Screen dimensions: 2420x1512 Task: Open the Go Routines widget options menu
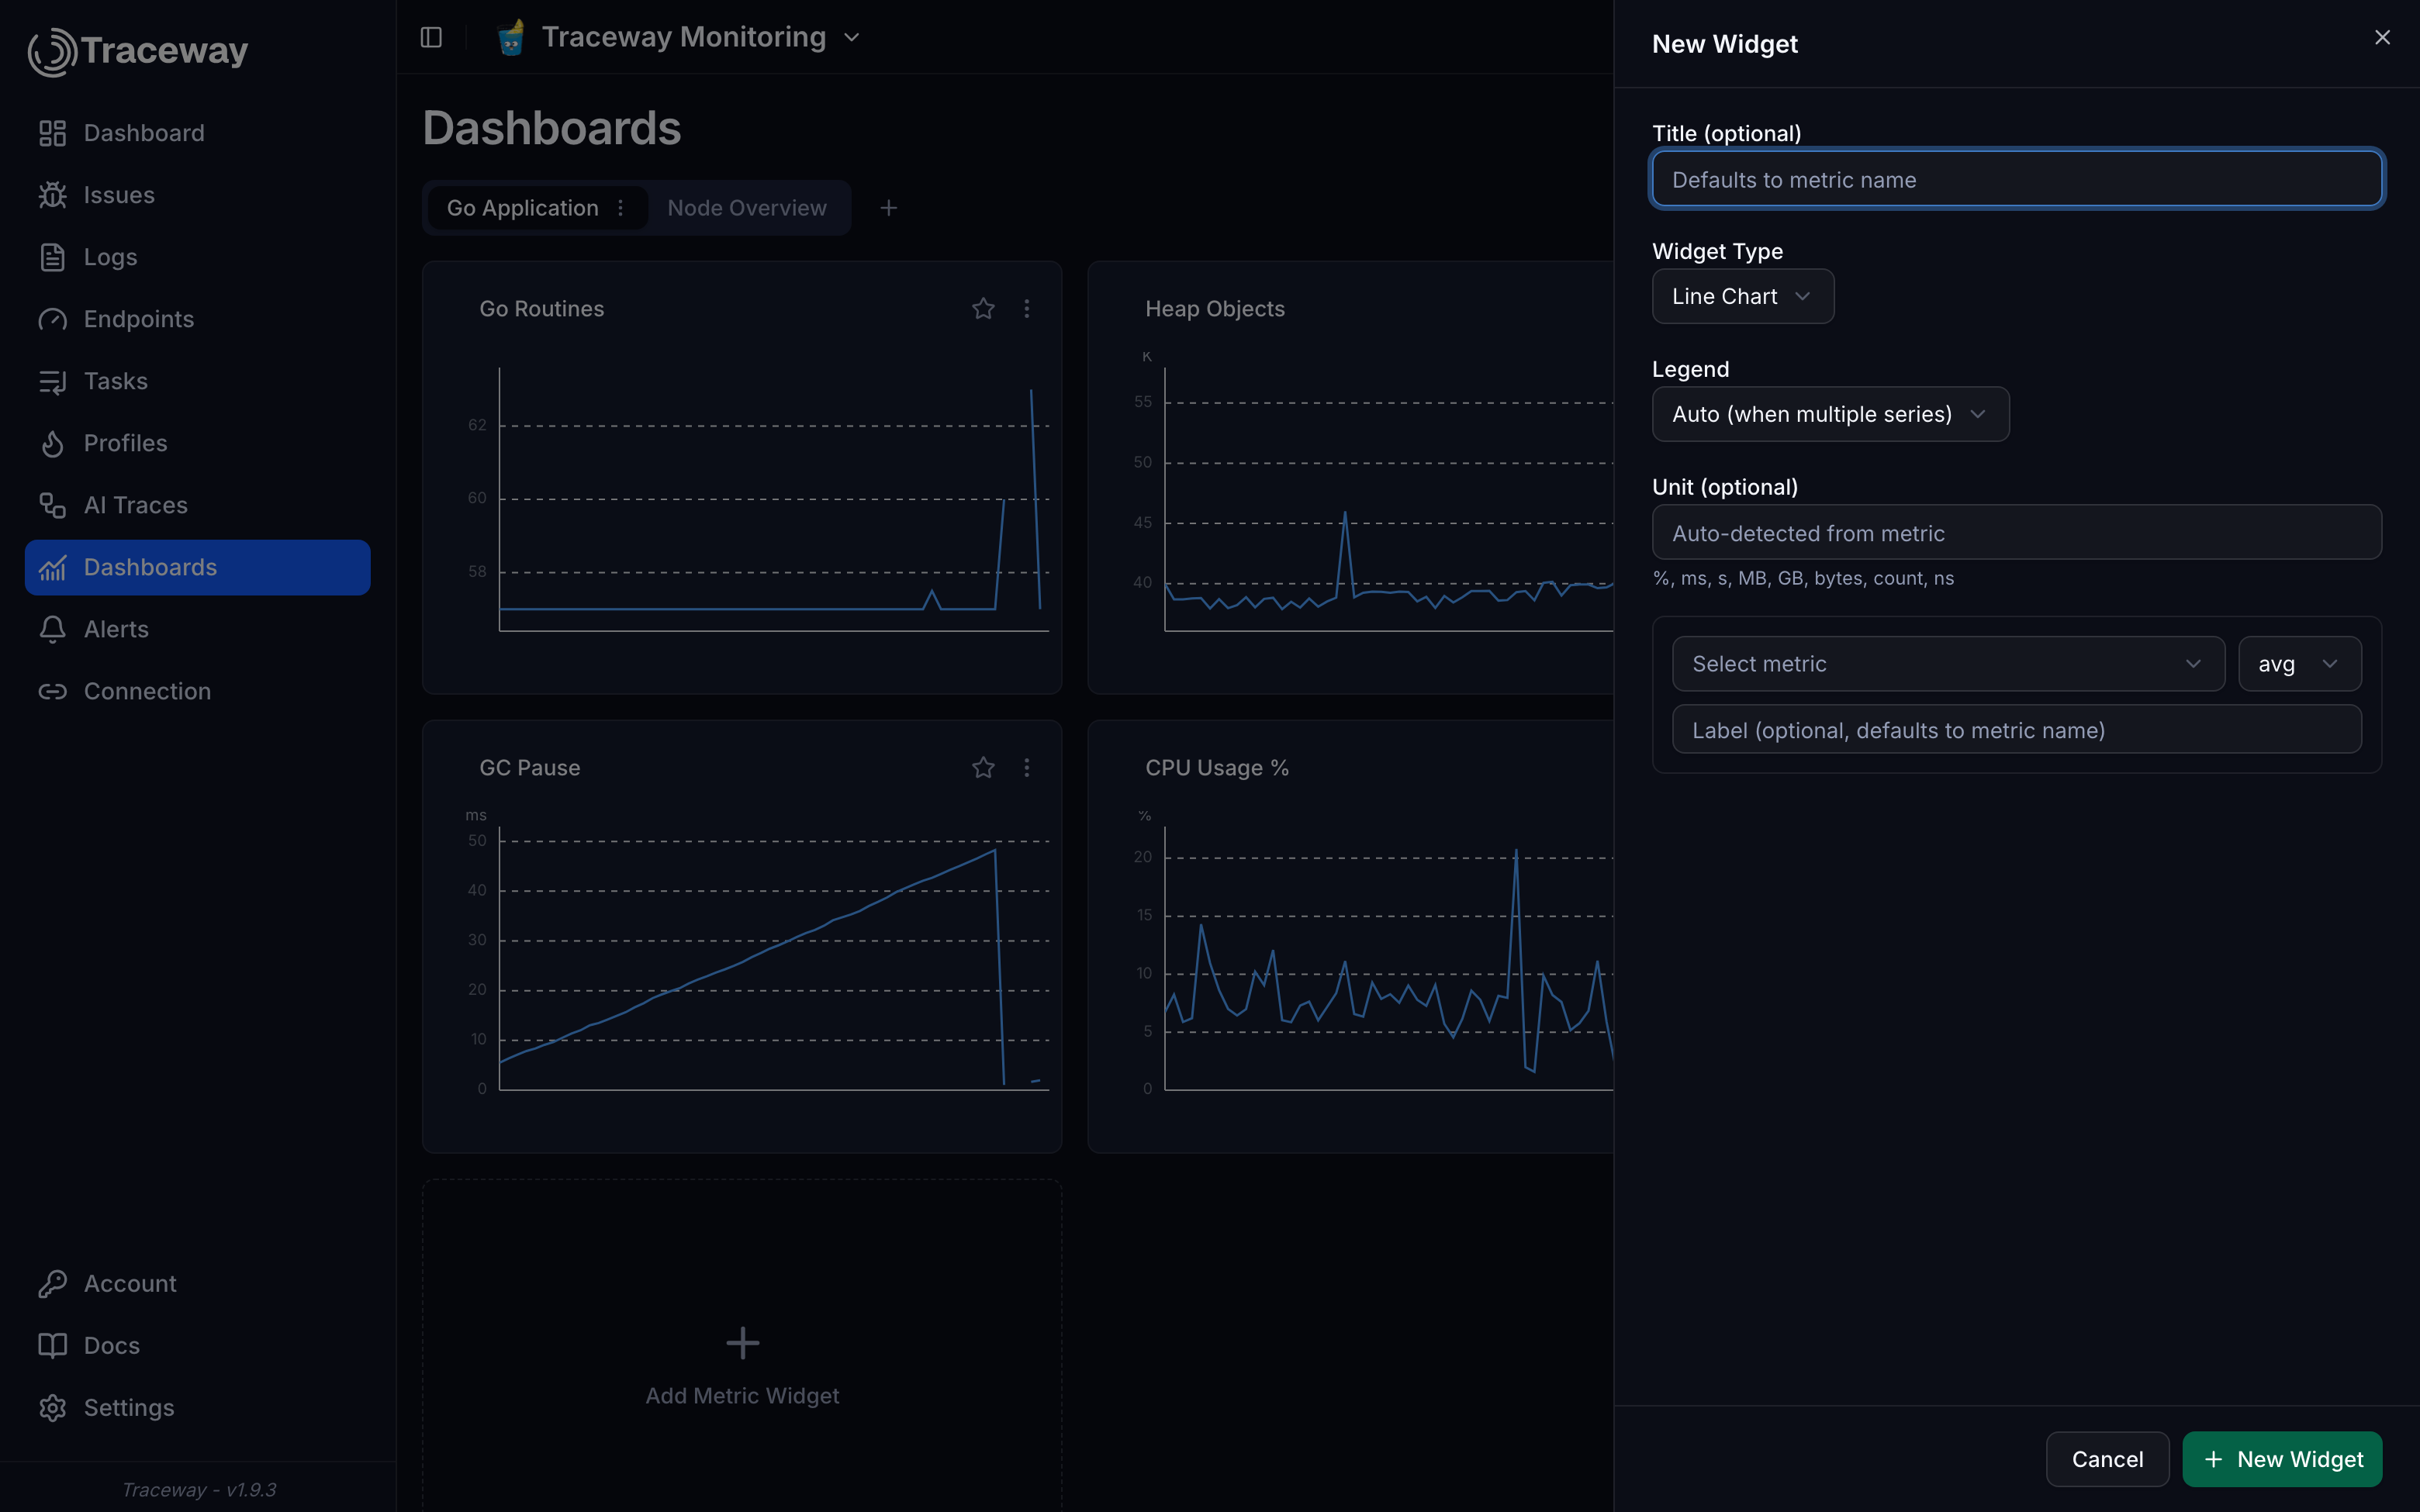[x=1027, y=309]
